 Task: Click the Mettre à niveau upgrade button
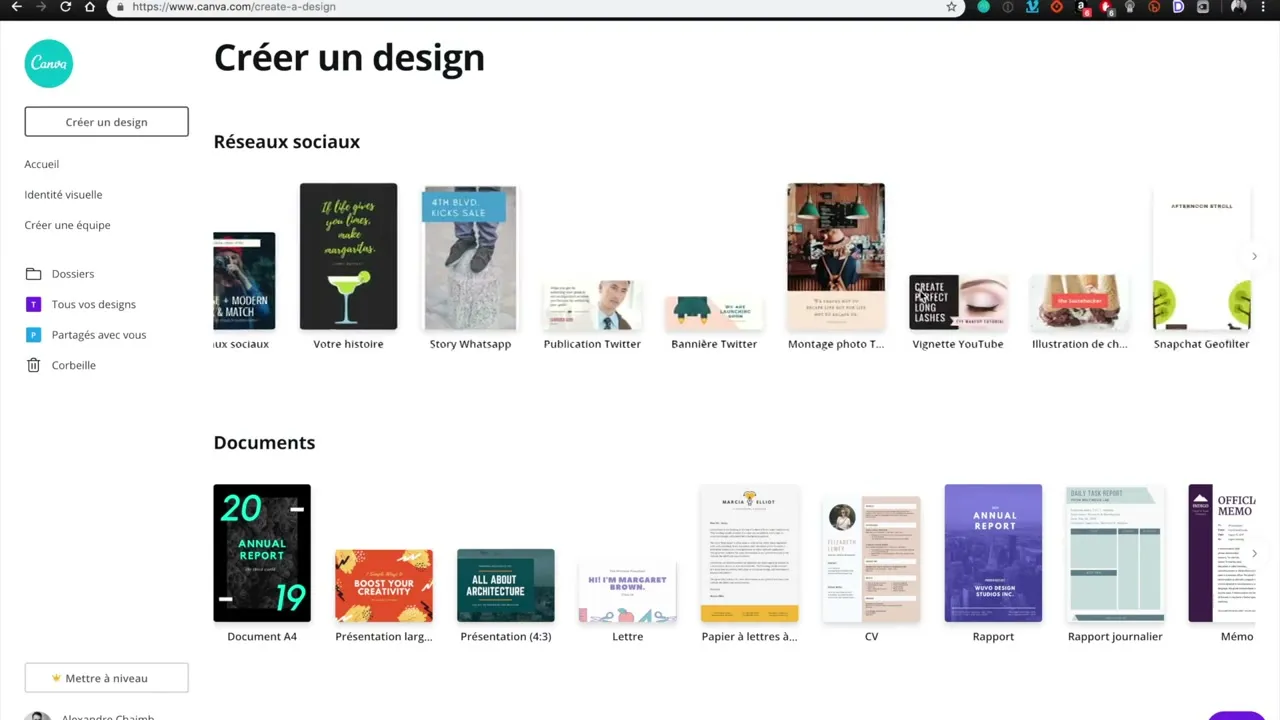pos(106,678)
